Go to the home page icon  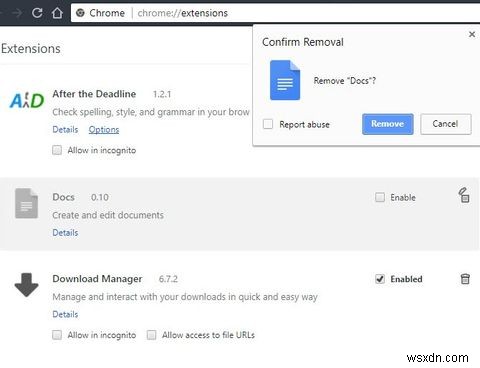(x=57, y=13)
